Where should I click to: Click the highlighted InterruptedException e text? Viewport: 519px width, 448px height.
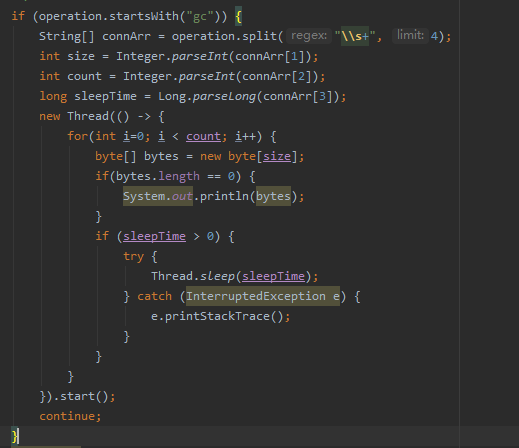point(263,296)
